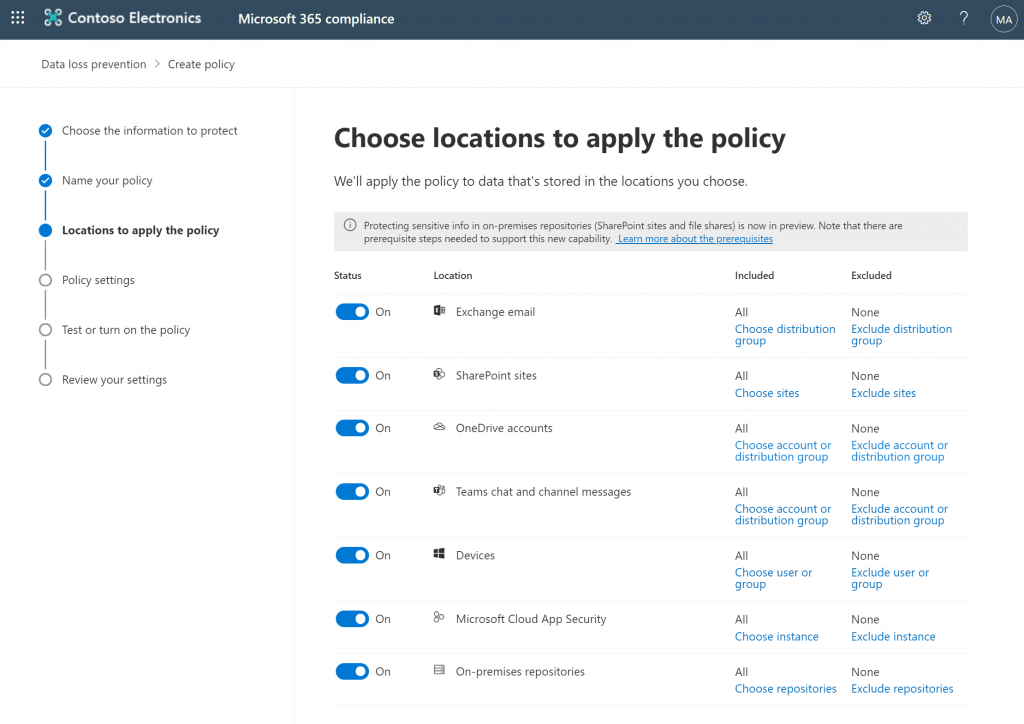Image resolution: width=1024 pixels, height=724 pixels.
Task: Choose account or distribution group for OneDrive
Action: click(783, 451)
